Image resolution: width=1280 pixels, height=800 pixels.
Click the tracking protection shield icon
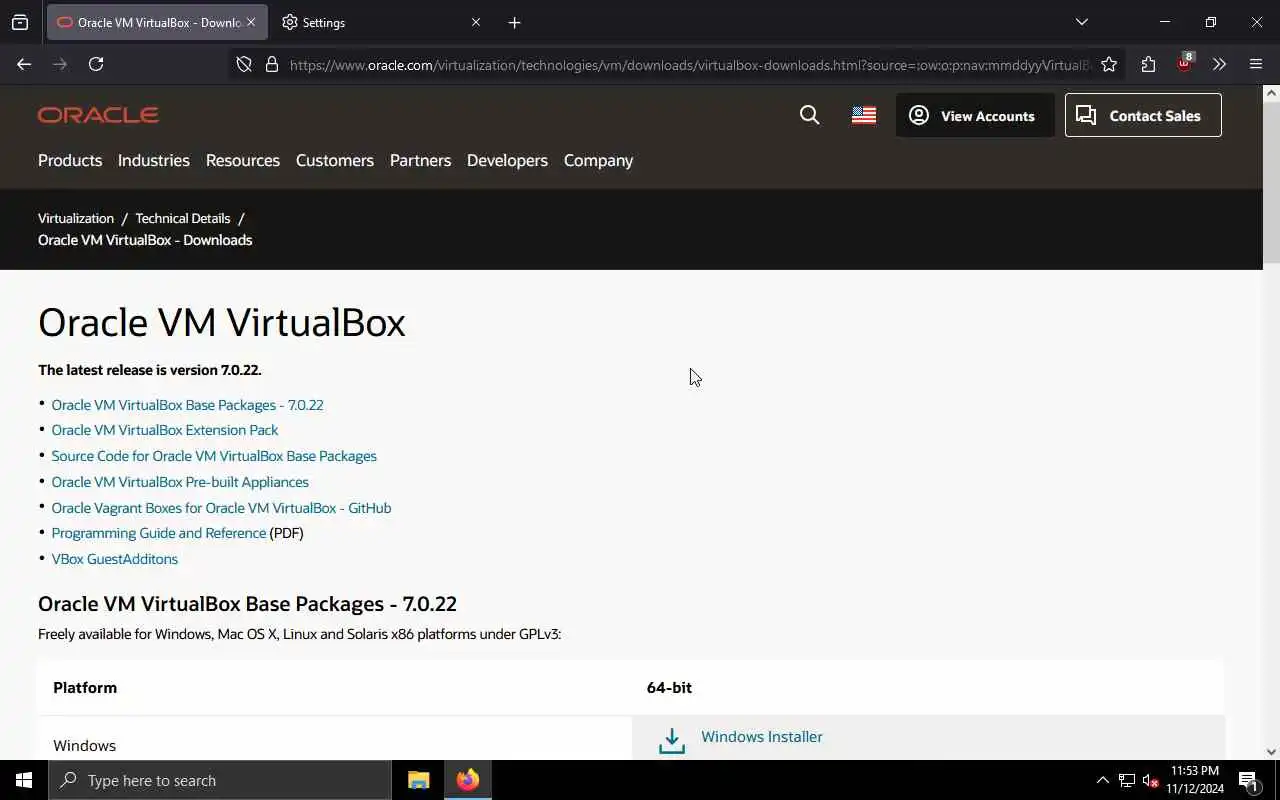(x=244, y=64)
